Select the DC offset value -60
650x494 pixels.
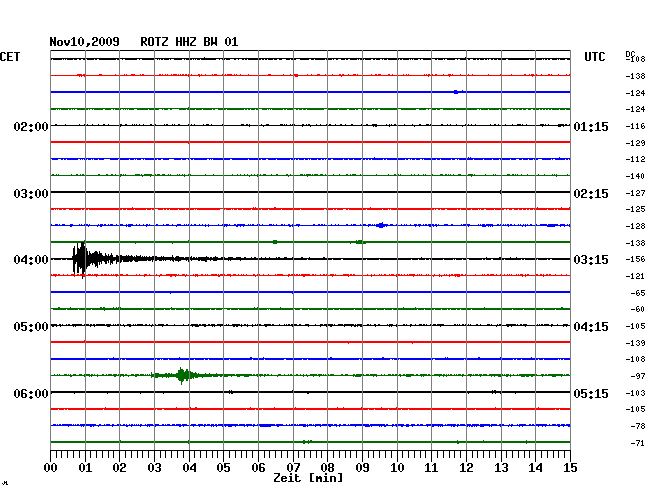click(638, 309)
